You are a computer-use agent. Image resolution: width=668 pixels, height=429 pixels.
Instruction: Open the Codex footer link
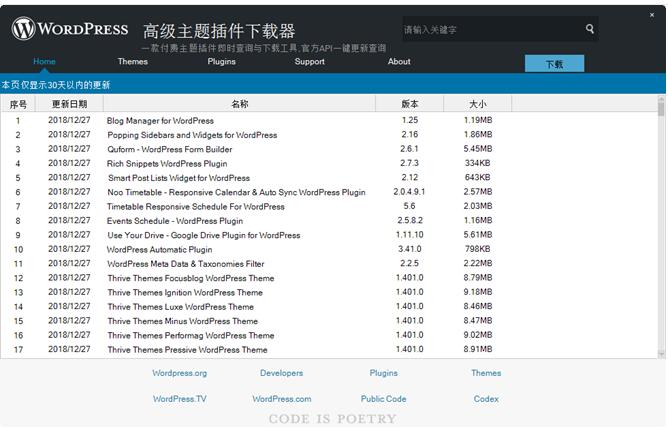(486, 399)
